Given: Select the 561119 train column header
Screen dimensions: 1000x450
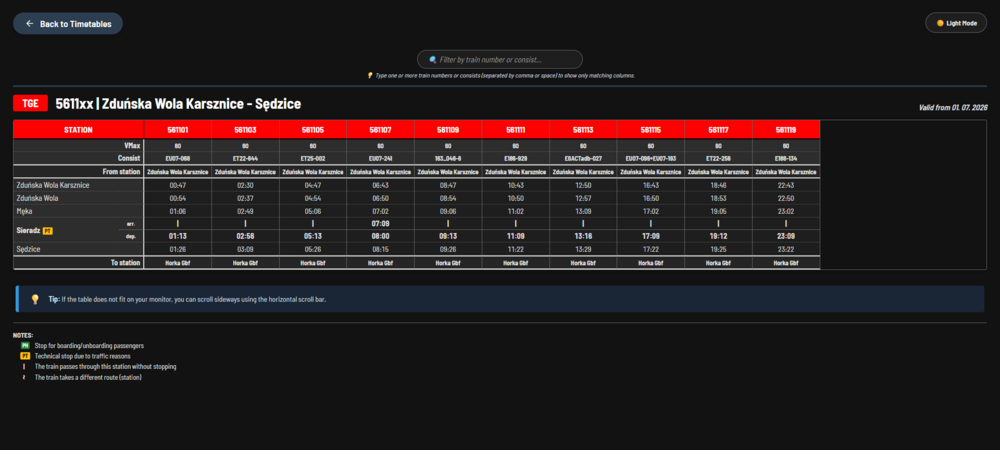Looking at the screenshot, I should [786, 130].
